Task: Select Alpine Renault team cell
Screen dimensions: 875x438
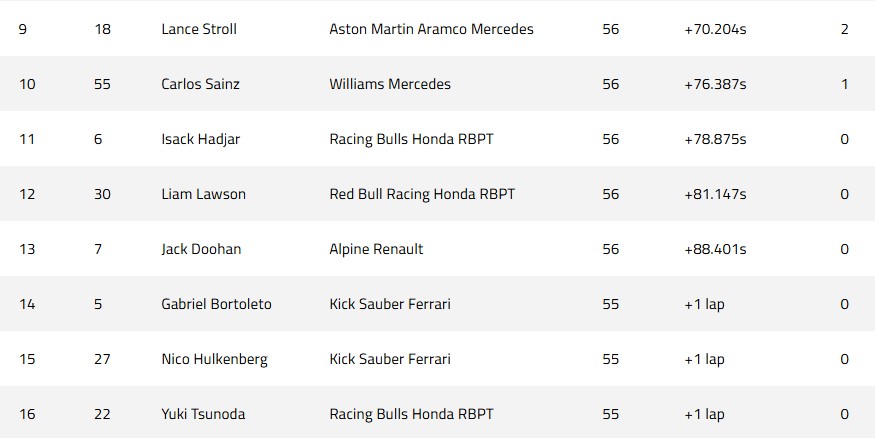Action: [376, 249]
